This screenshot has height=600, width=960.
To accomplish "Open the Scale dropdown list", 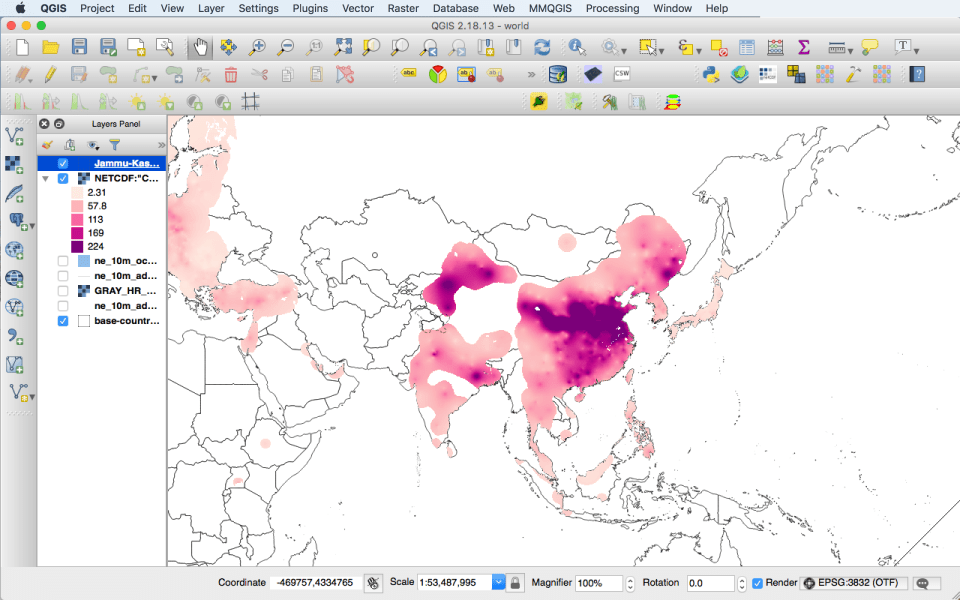I will 498,583.
